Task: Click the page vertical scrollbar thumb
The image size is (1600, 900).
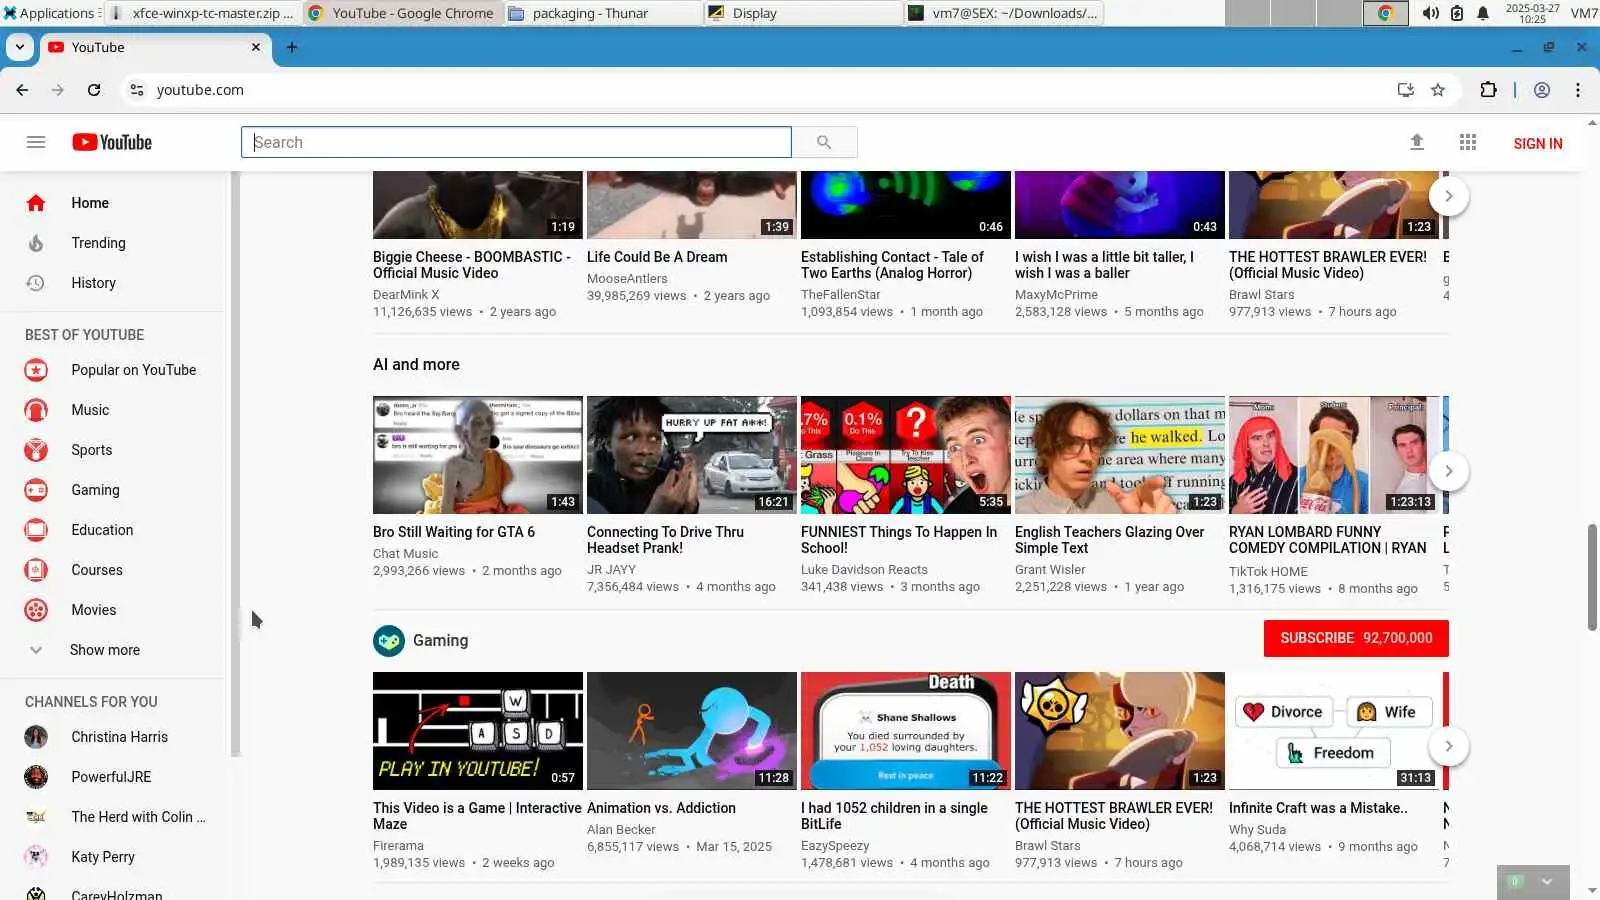Action: click(1592, 576)
